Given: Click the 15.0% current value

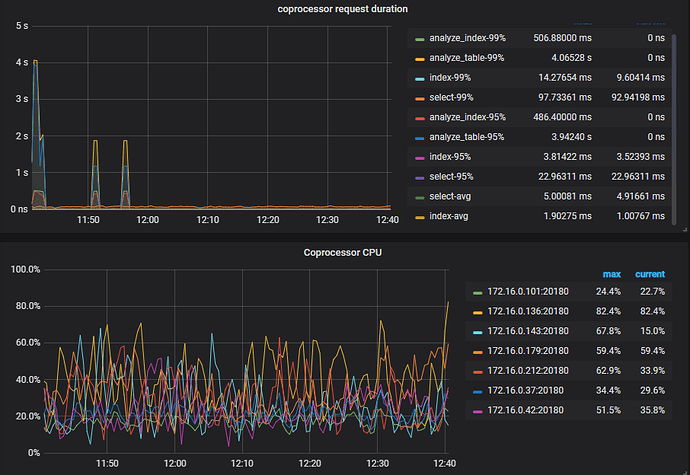Looking at the screenshot, I should tap(652, 331).
